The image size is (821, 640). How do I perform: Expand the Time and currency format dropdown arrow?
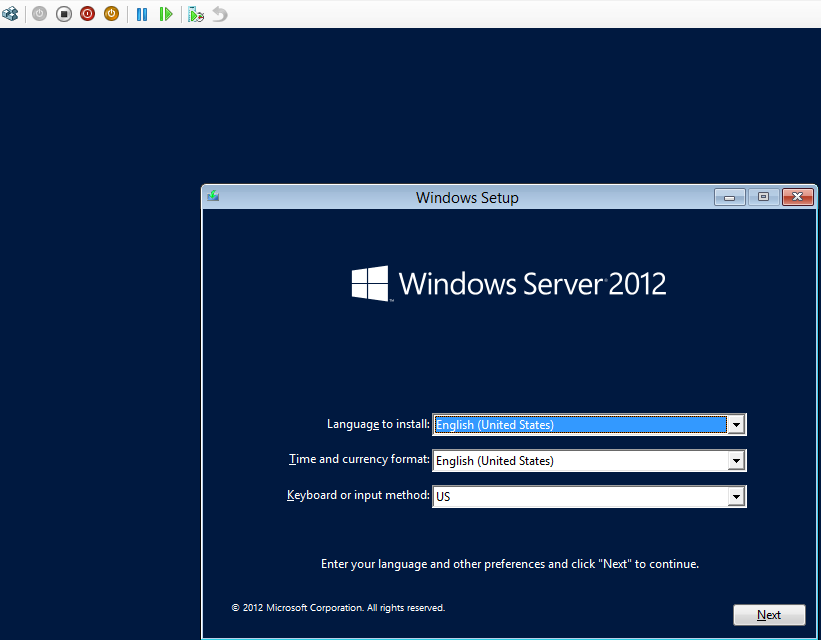[x=736, y=461]
